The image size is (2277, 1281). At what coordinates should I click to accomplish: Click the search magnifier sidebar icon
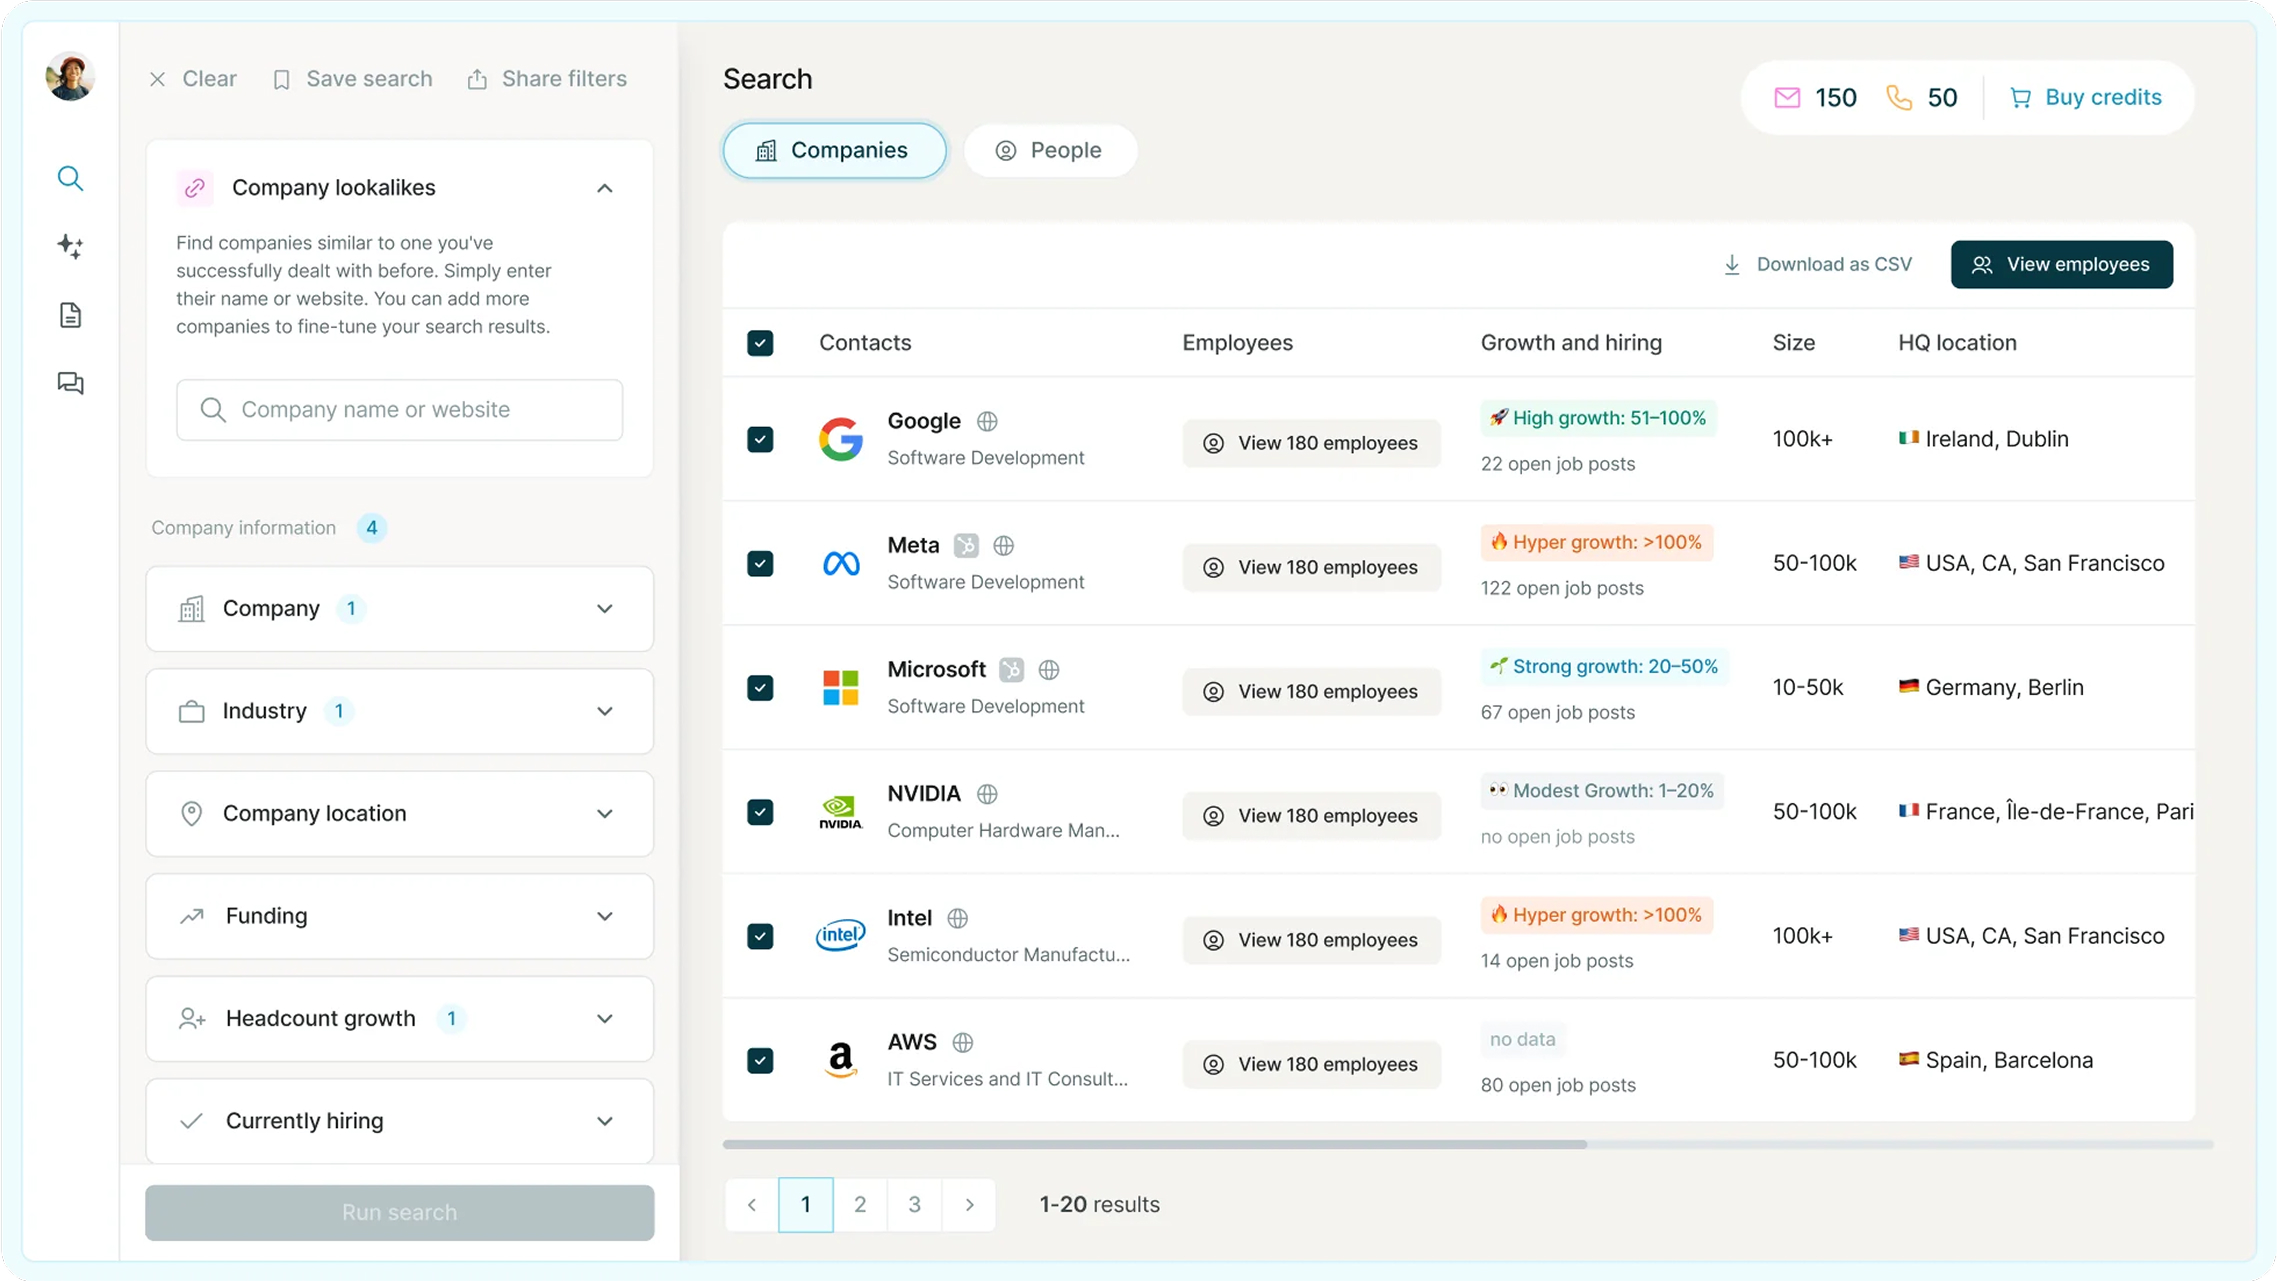(x=70, y=179)
